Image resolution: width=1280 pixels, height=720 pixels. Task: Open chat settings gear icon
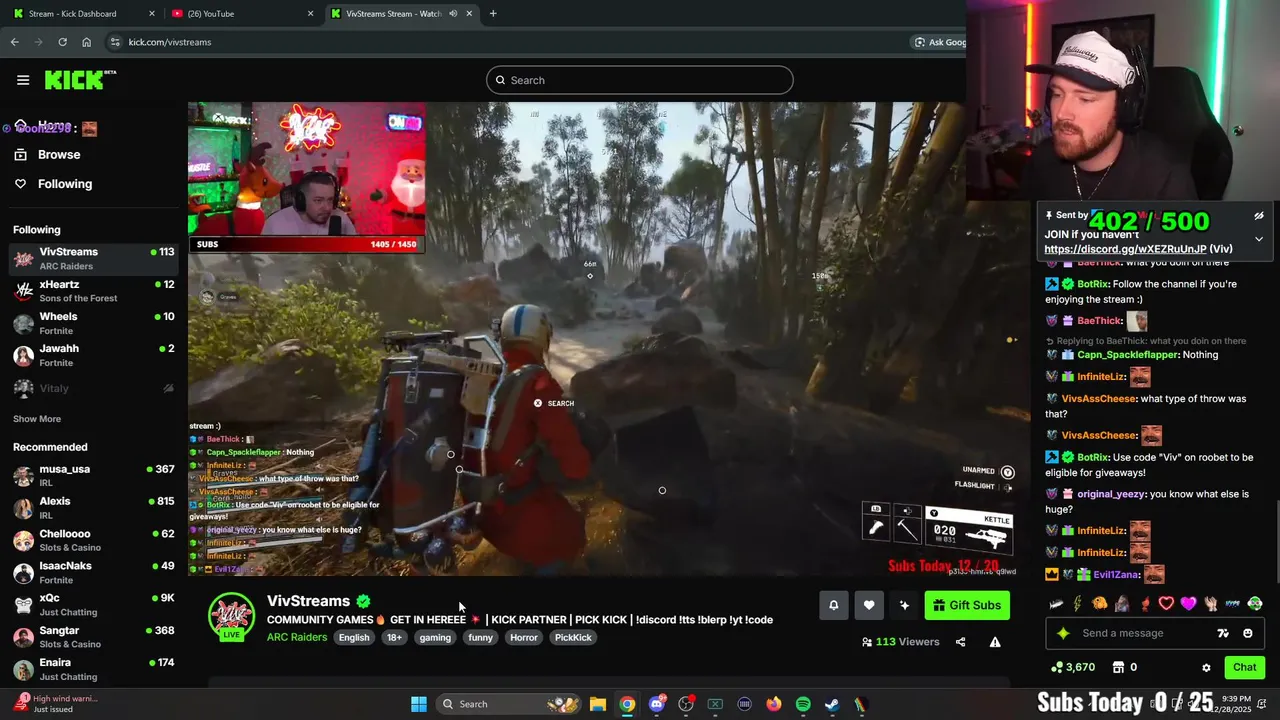pos(1206,667)
